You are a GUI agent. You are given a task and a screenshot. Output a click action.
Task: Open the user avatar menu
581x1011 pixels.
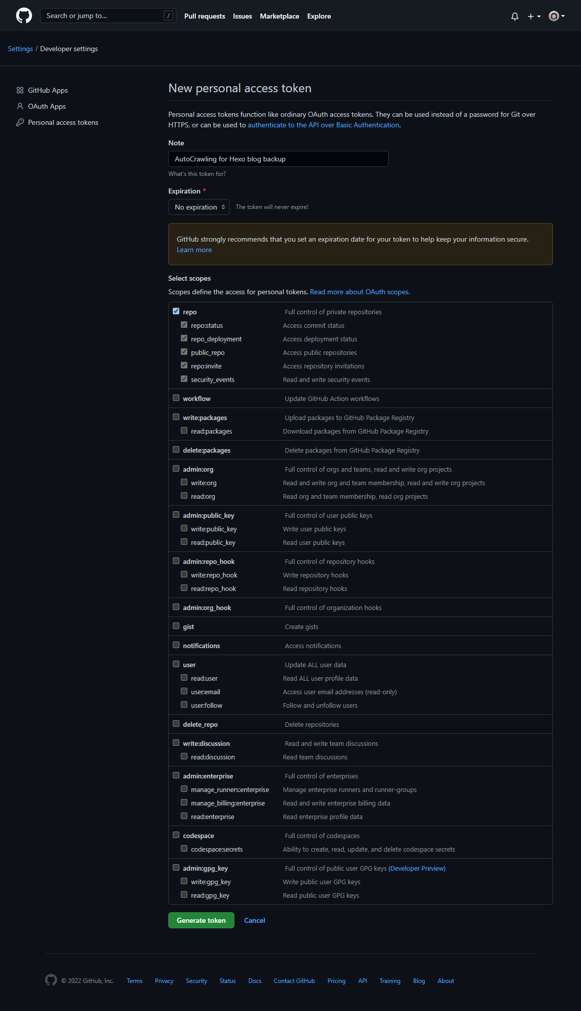(x=556, y=16)
